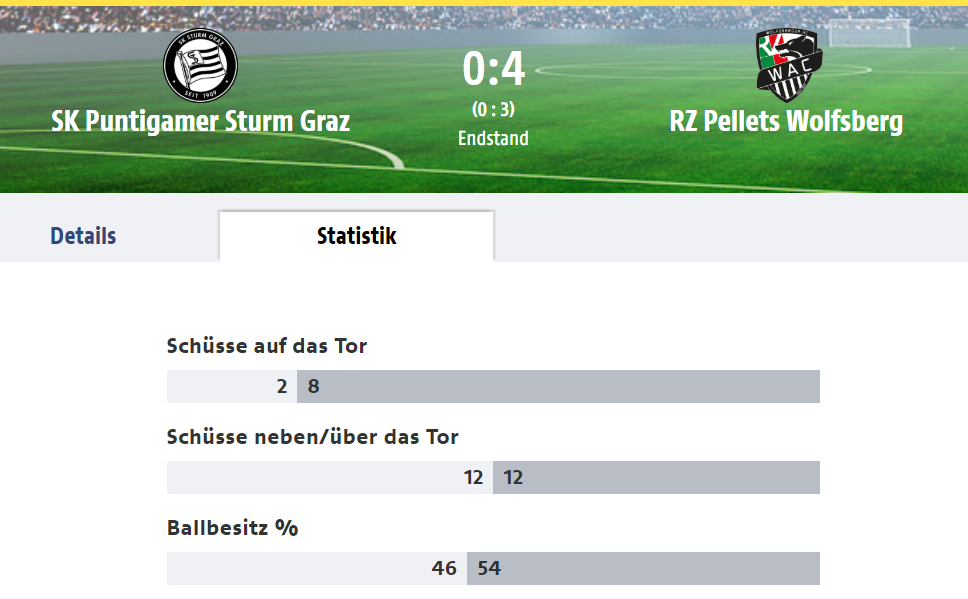Screen dimensions: 968x599
Task: Click the left shots-off-target bar showing 12
Action: click(x=330, y=477)
